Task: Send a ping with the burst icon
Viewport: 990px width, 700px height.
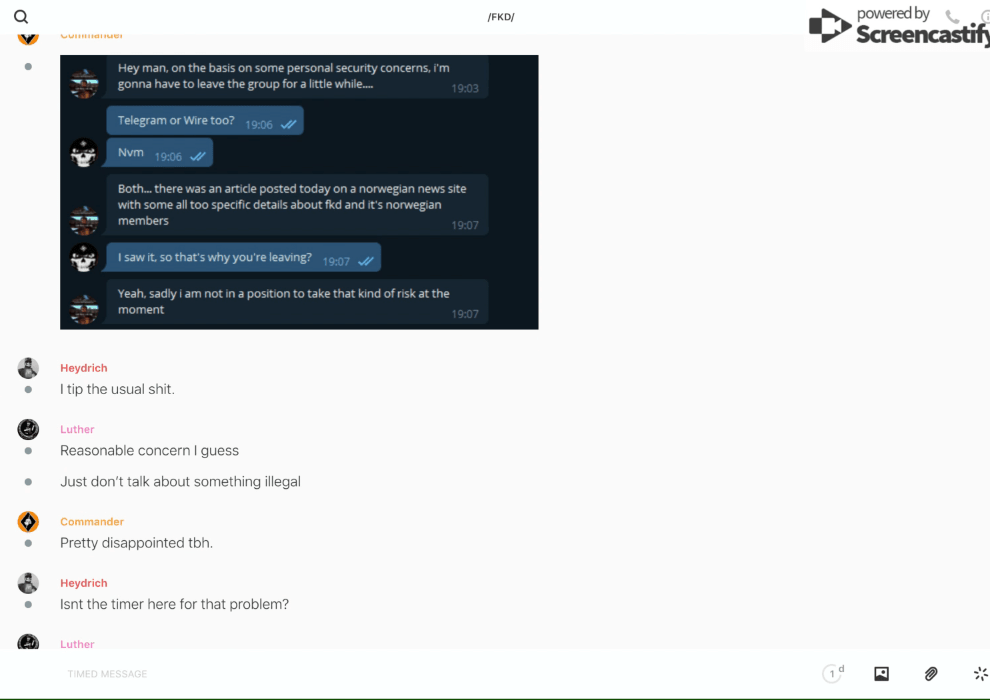Action: [x=981, y=673]
